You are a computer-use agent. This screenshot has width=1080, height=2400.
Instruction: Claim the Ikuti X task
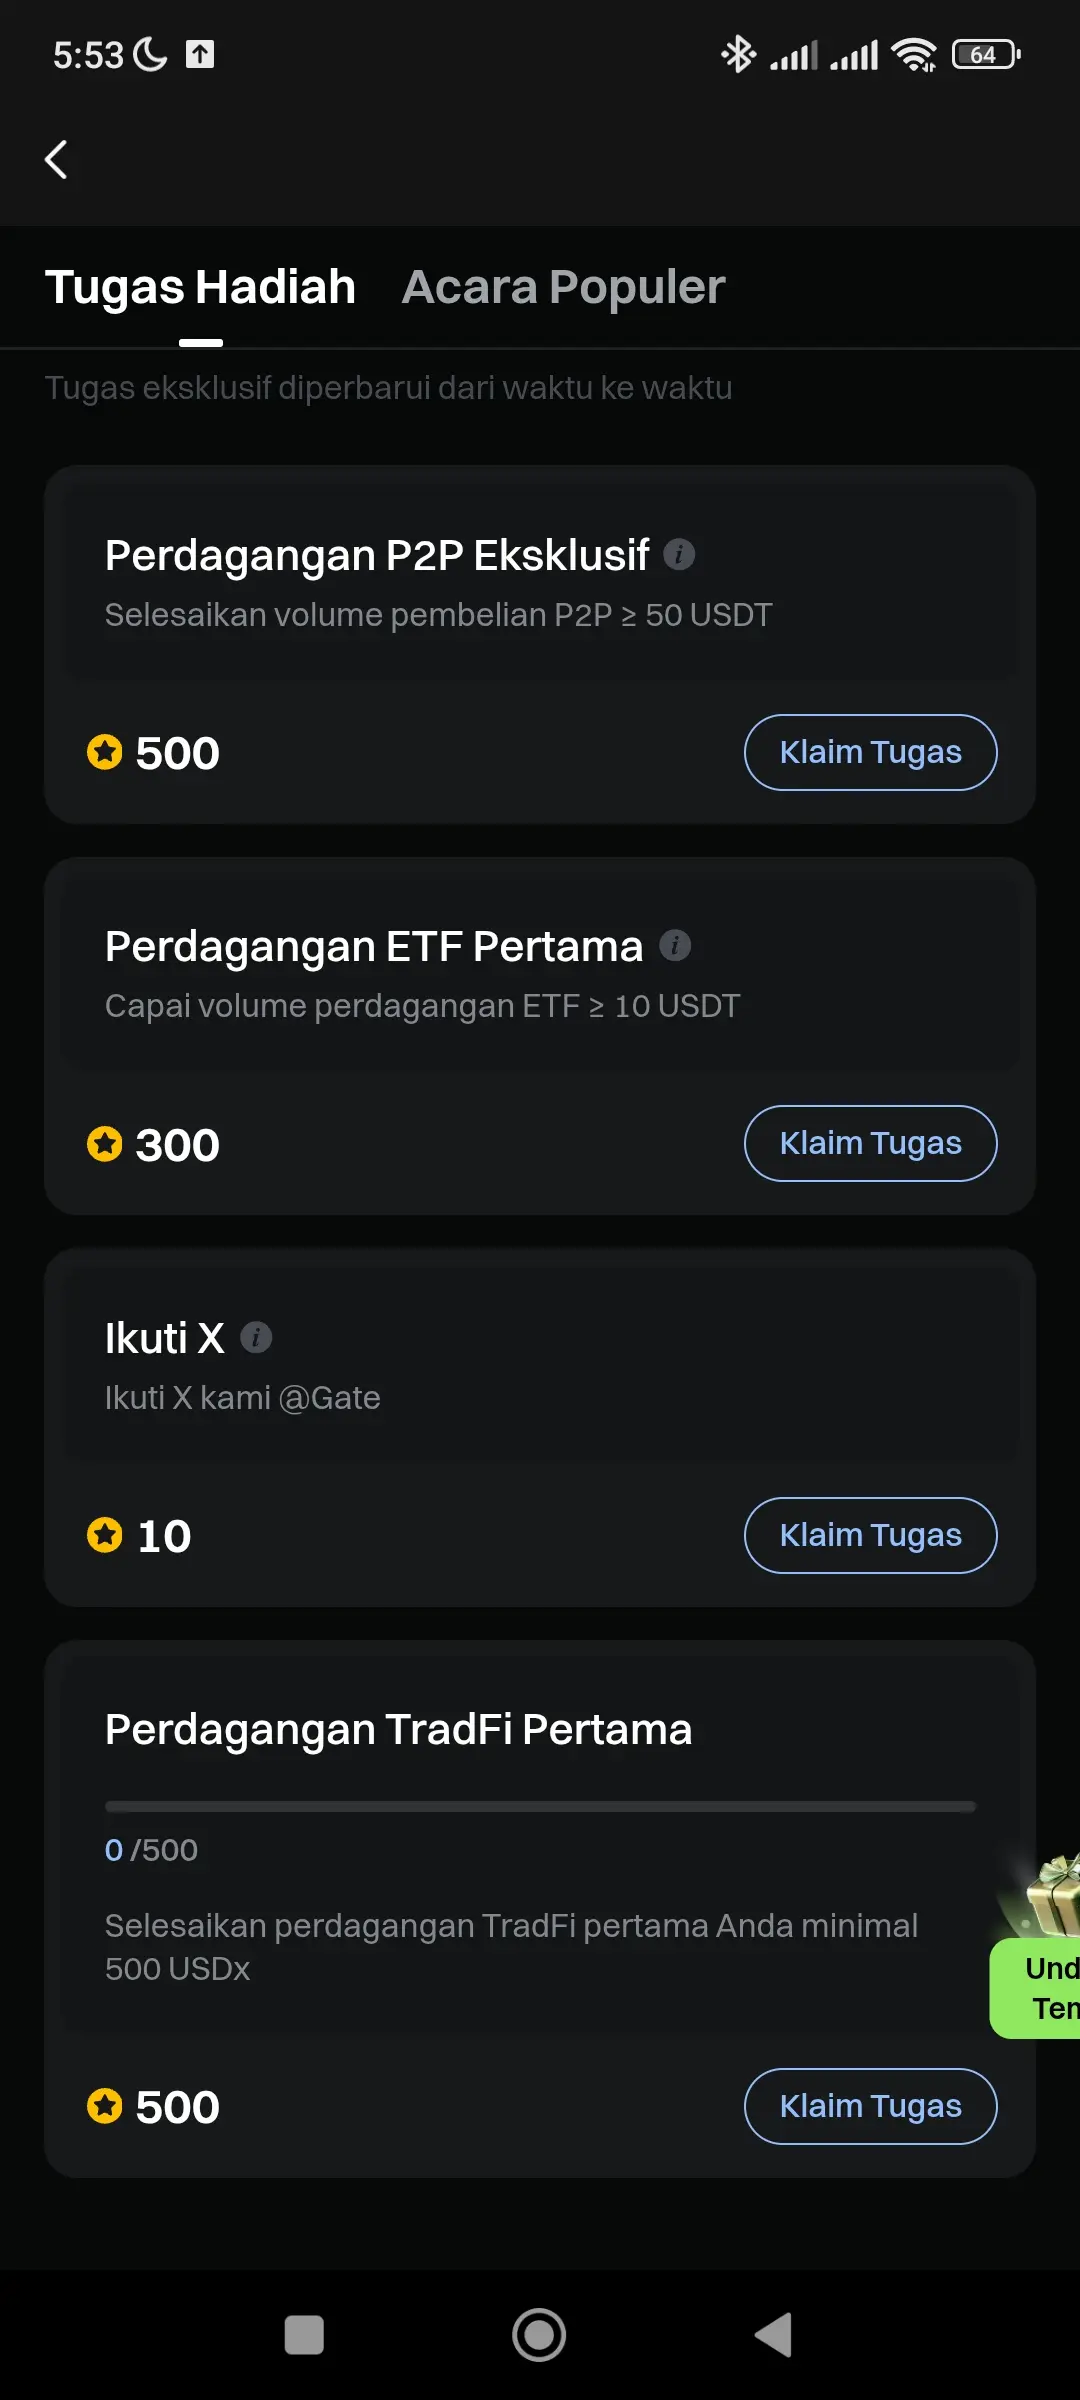(870, 1535)
